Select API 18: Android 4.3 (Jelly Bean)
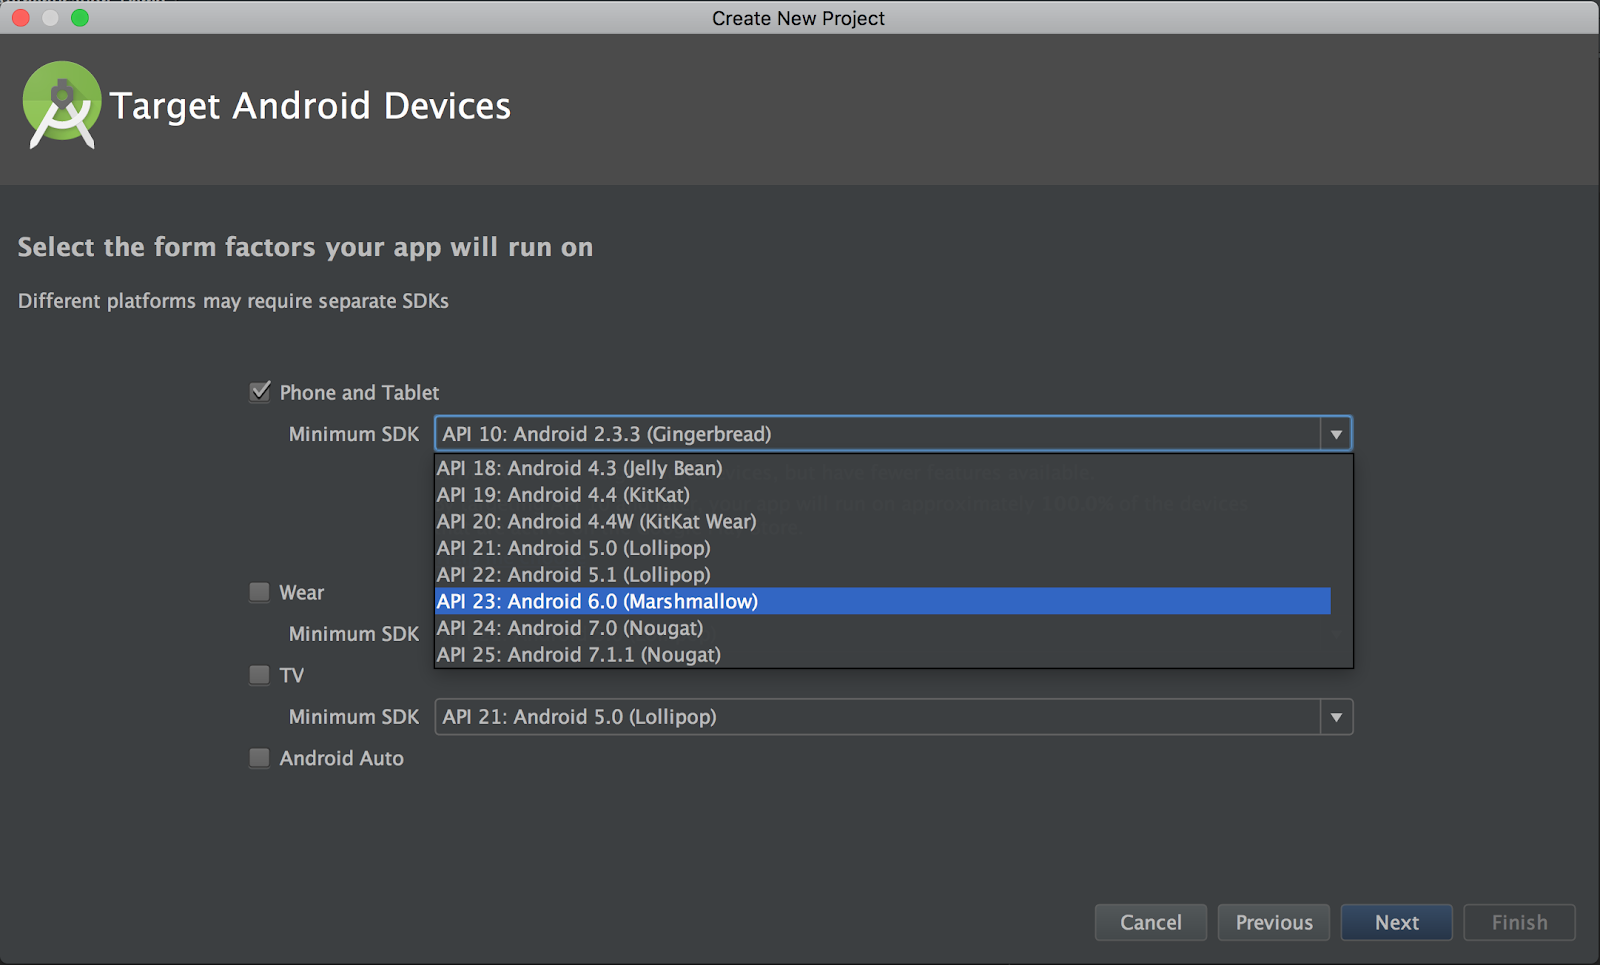The width and height of the screenshot is (1600, 965). [x=580, y=468]
